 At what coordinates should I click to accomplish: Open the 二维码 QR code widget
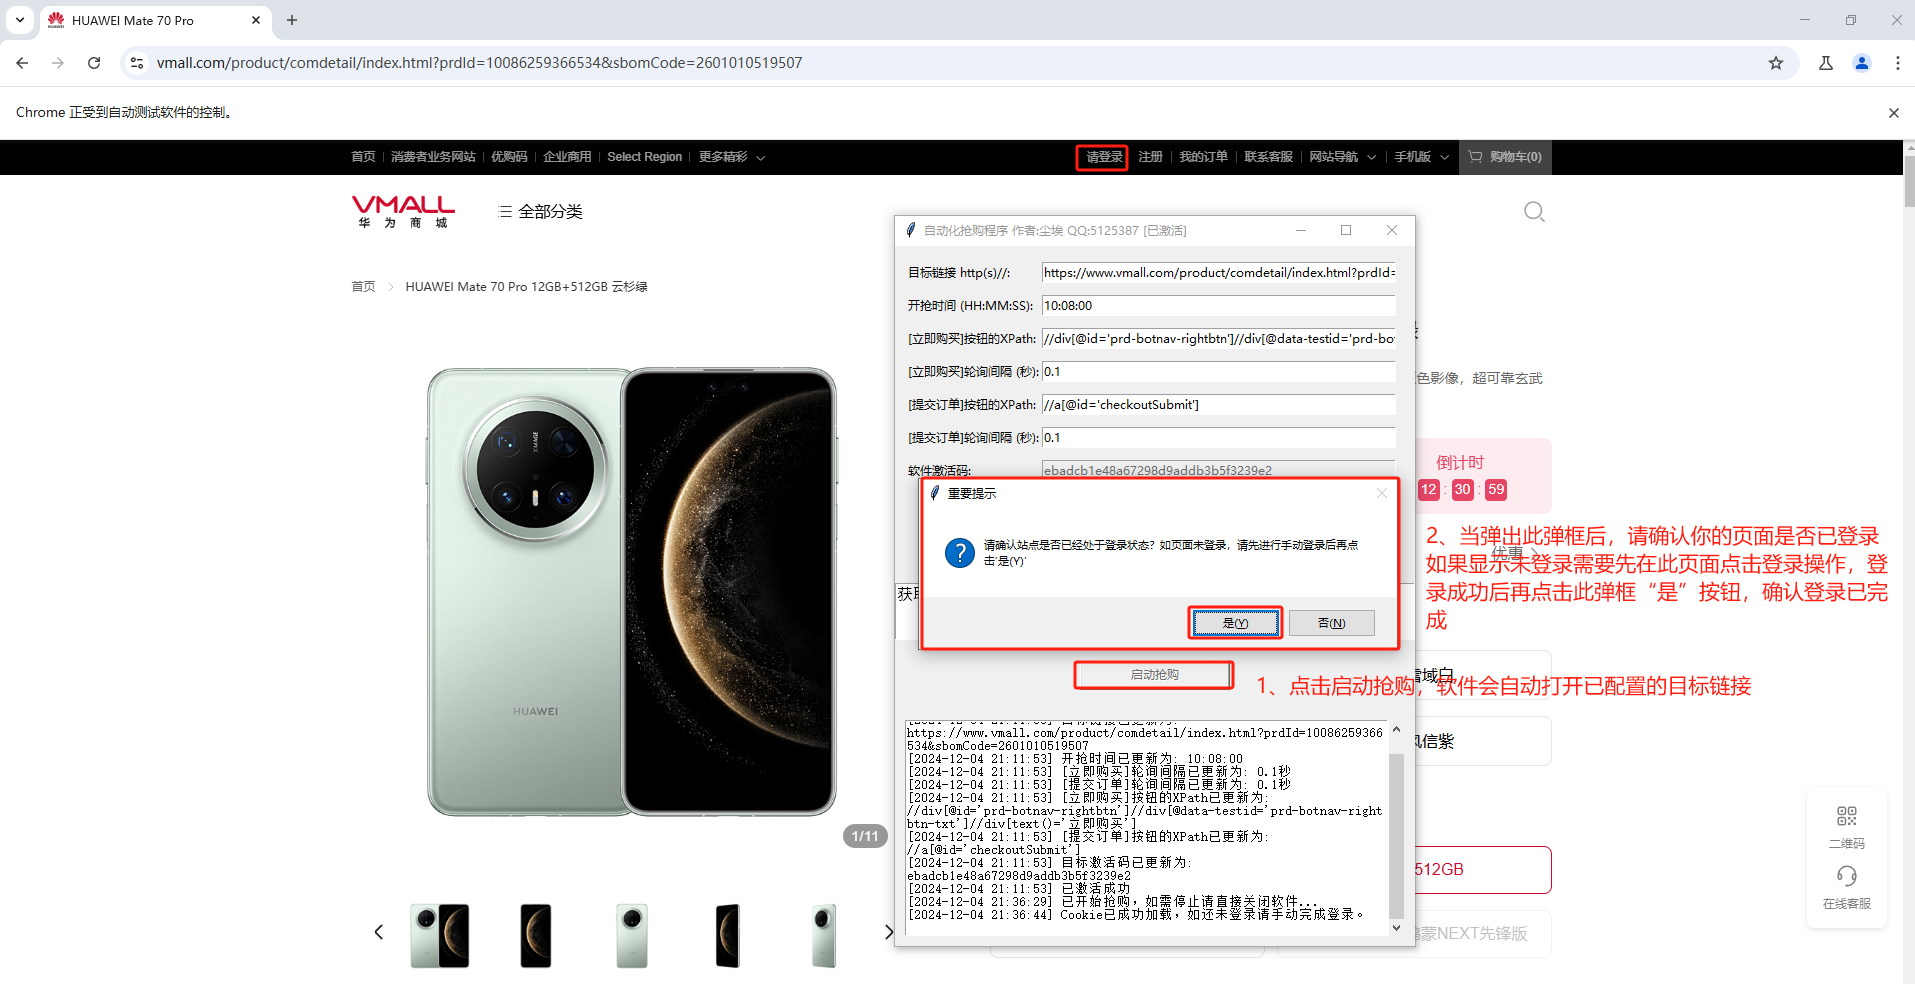click(1846, 827)
